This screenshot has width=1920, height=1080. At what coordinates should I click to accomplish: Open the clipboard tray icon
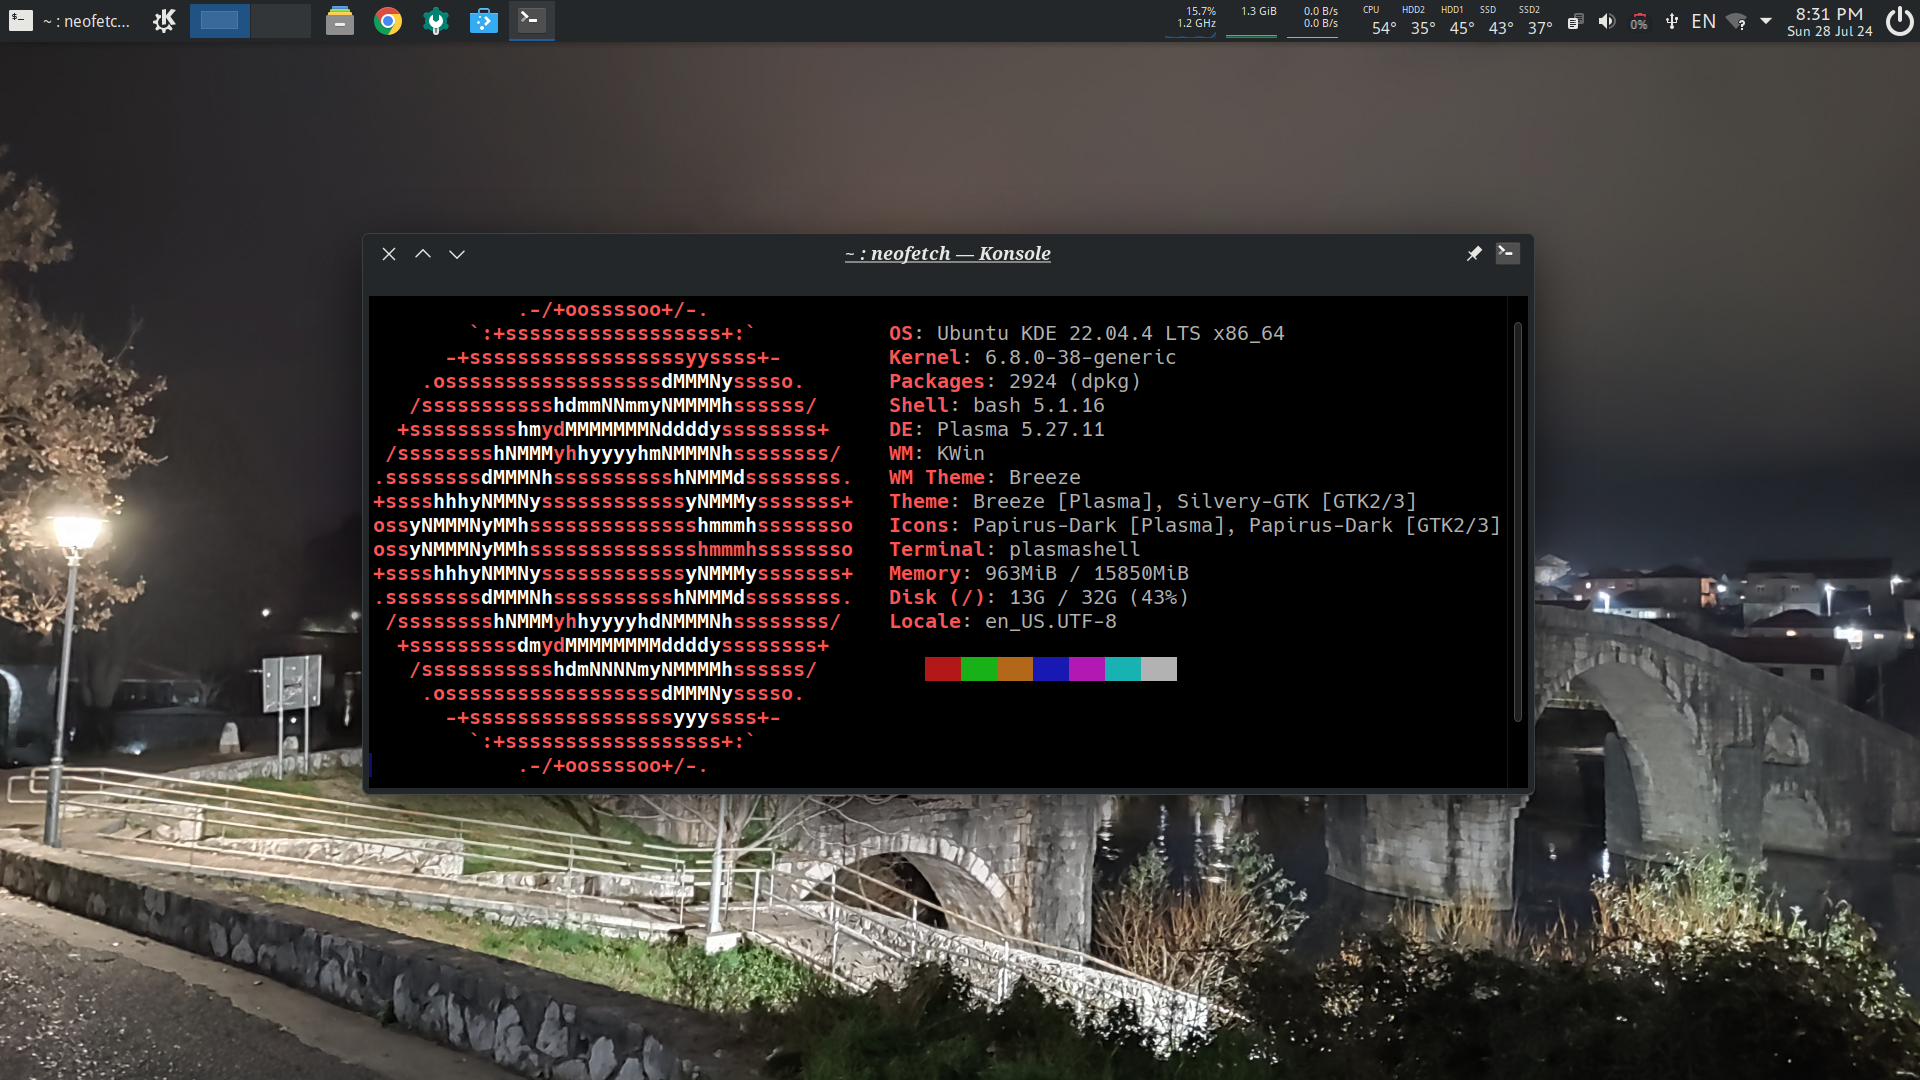1575,22
